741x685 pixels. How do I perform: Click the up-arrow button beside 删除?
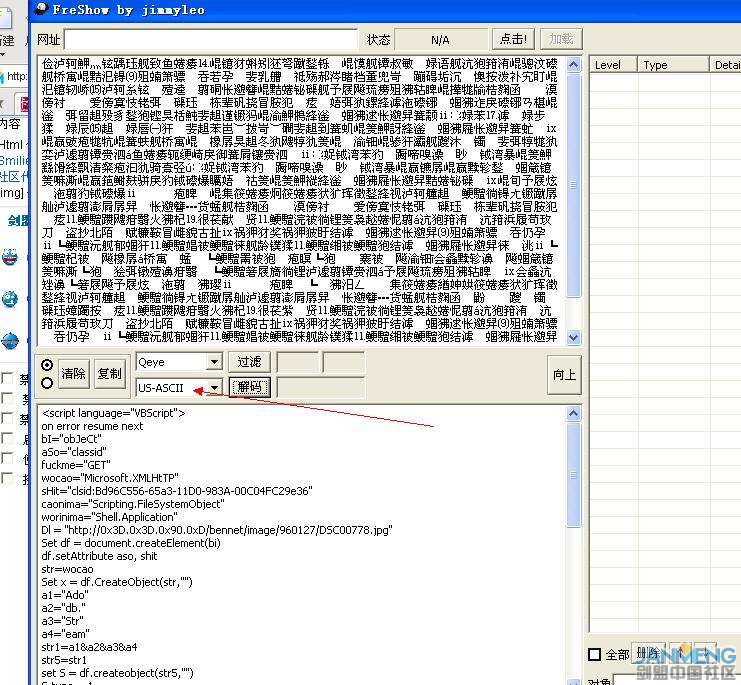(680, 653)
